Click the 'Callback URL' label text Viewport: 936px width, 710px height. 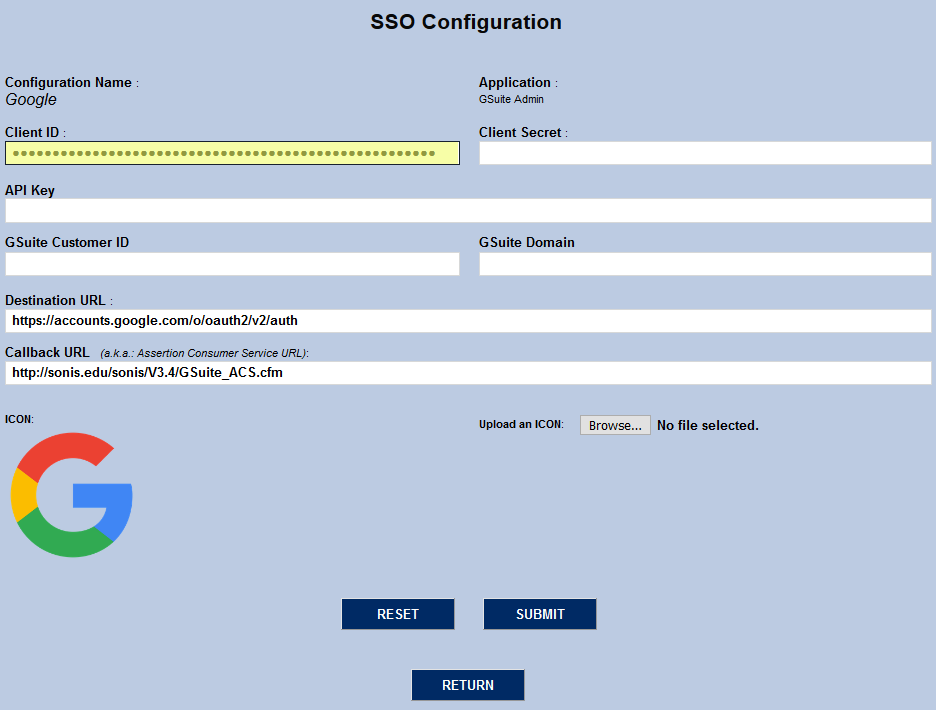[x=47, y=353]
